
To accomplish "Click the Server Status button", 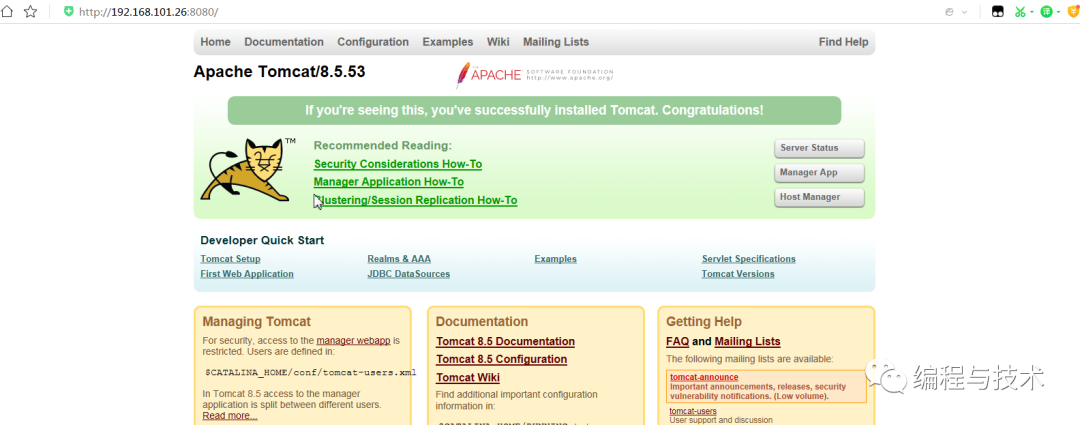I will [x=820, y=148].
